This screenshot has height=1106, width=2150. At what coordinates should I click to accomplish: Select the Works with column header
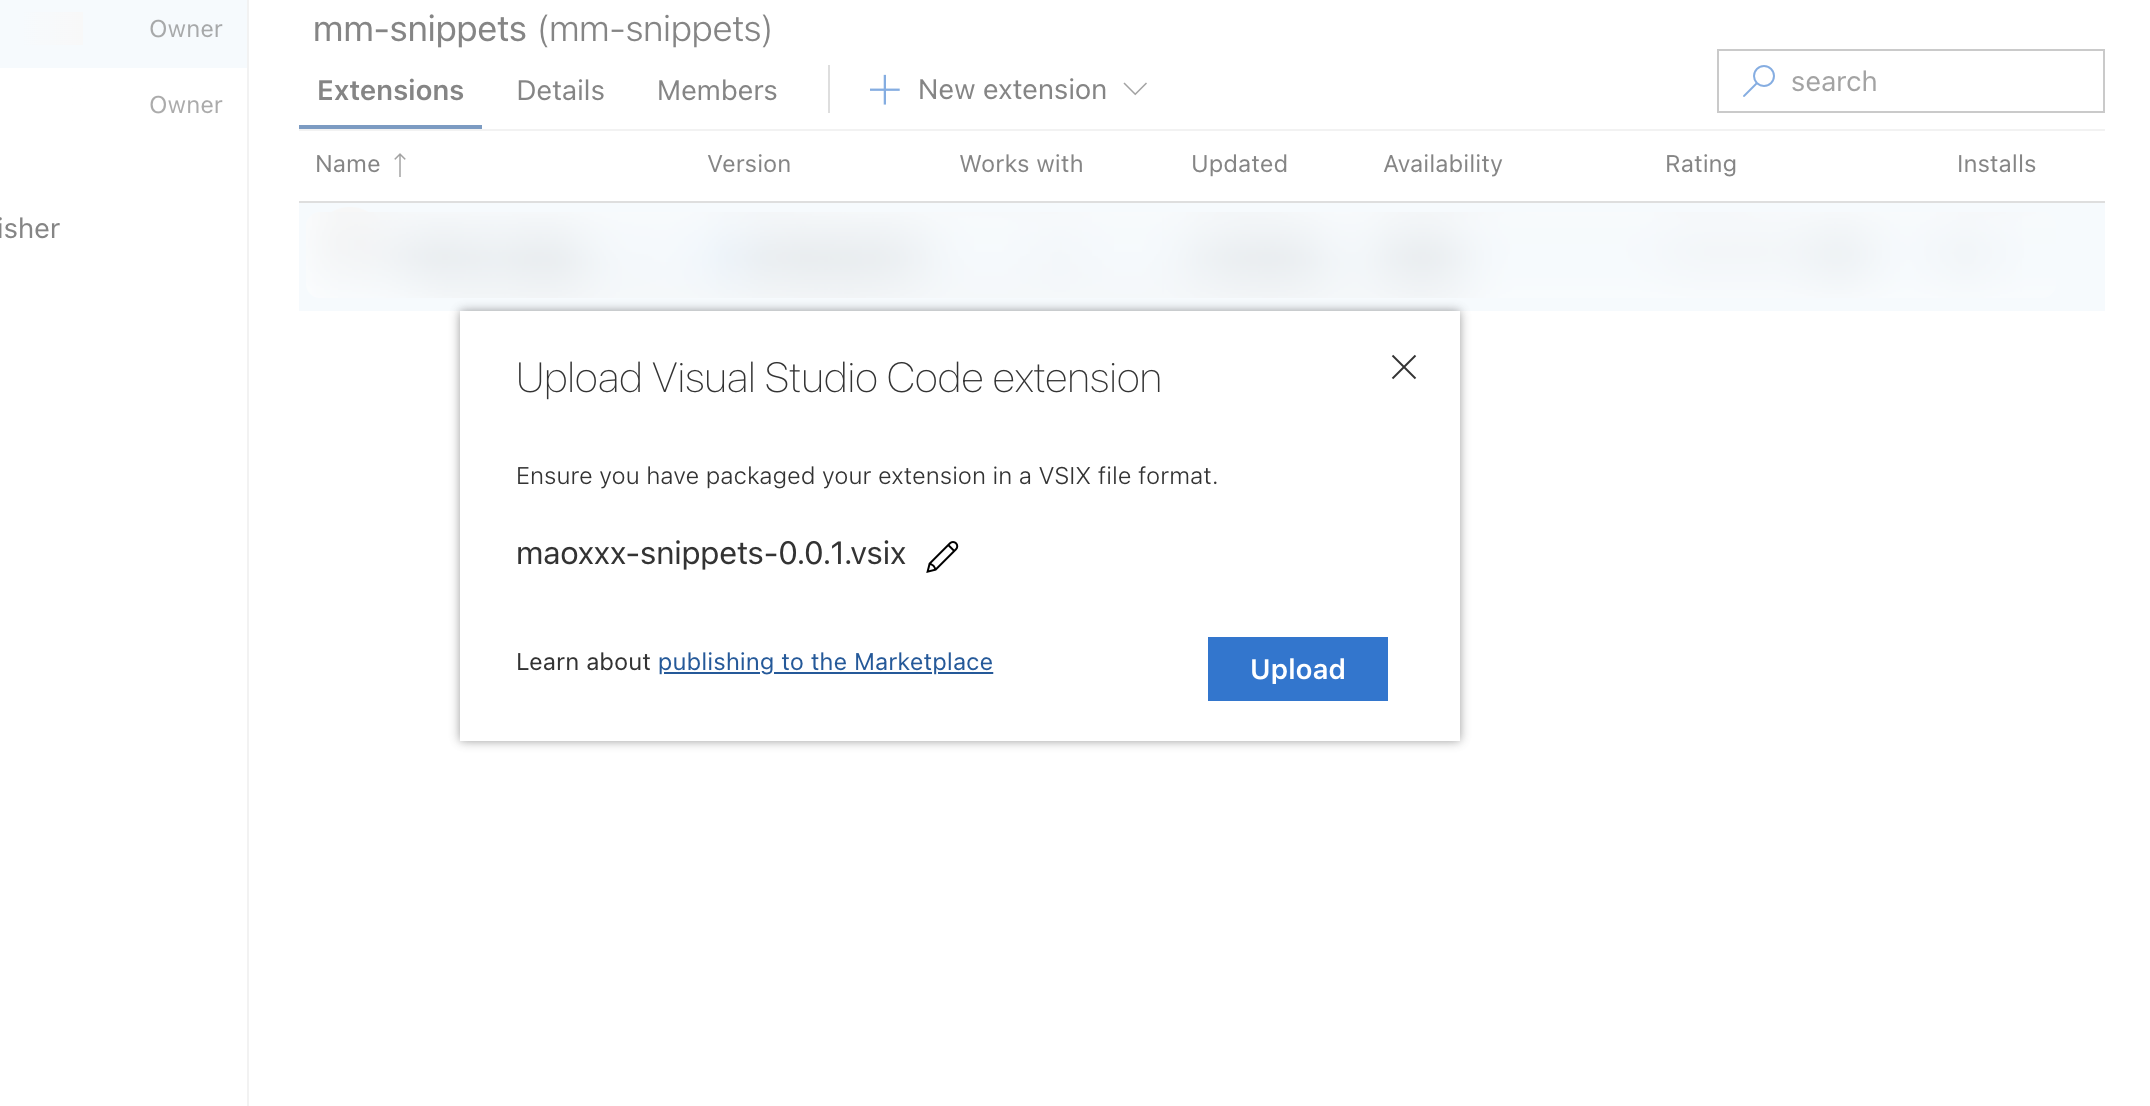coord(1021,164)
